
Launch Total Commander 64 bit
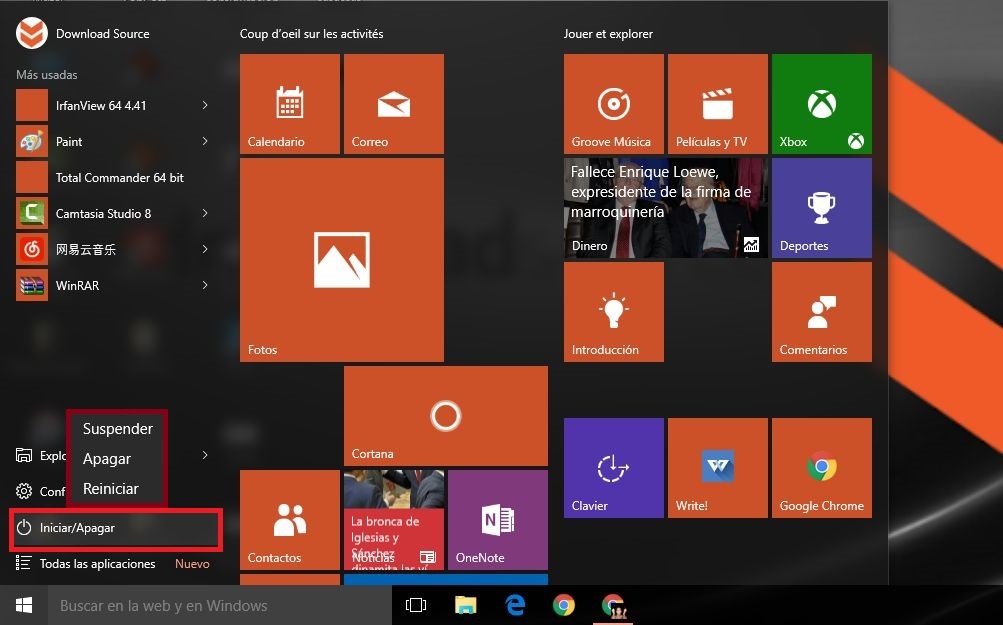coord(113,177)
